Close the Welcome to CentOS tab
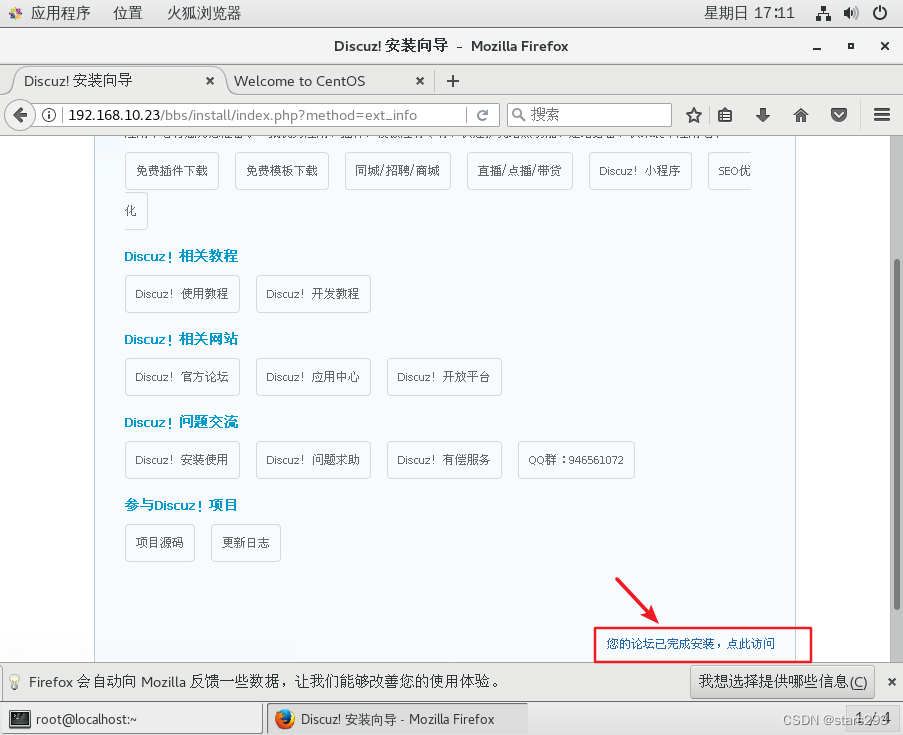 click(420, 81)
